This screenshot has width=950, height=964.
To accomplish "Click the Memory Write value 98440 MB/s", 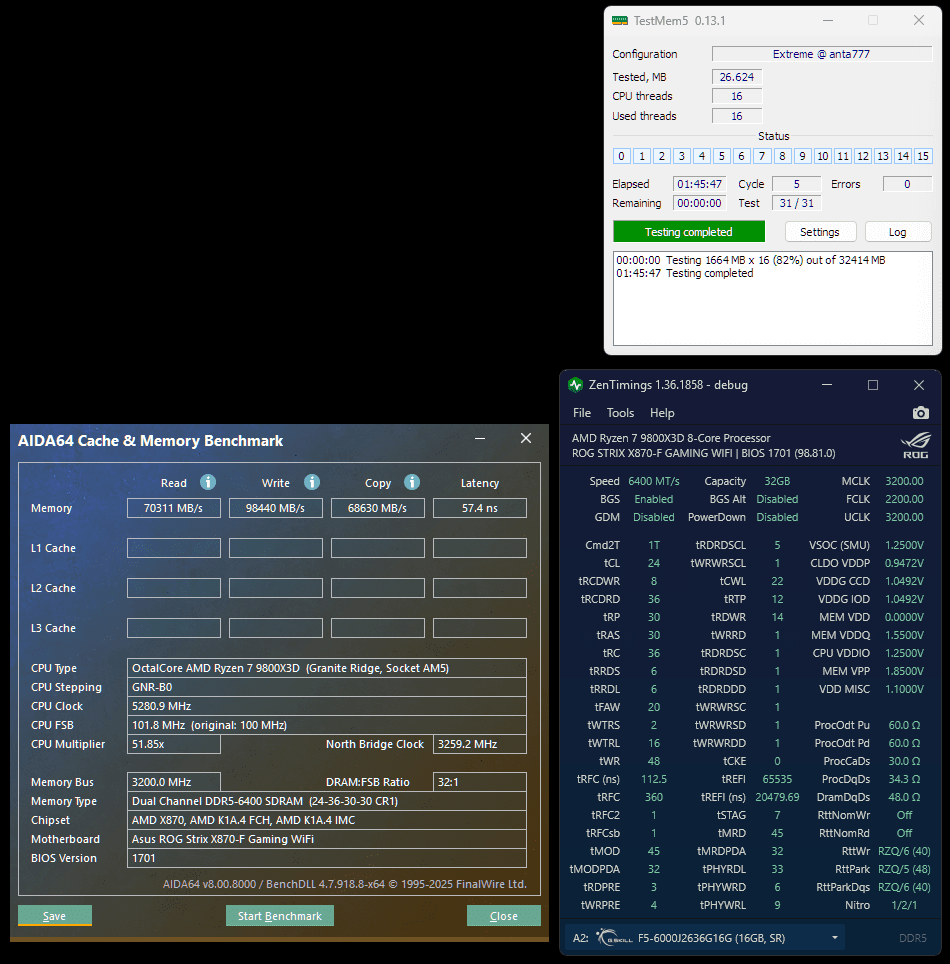I will point(275,508).
